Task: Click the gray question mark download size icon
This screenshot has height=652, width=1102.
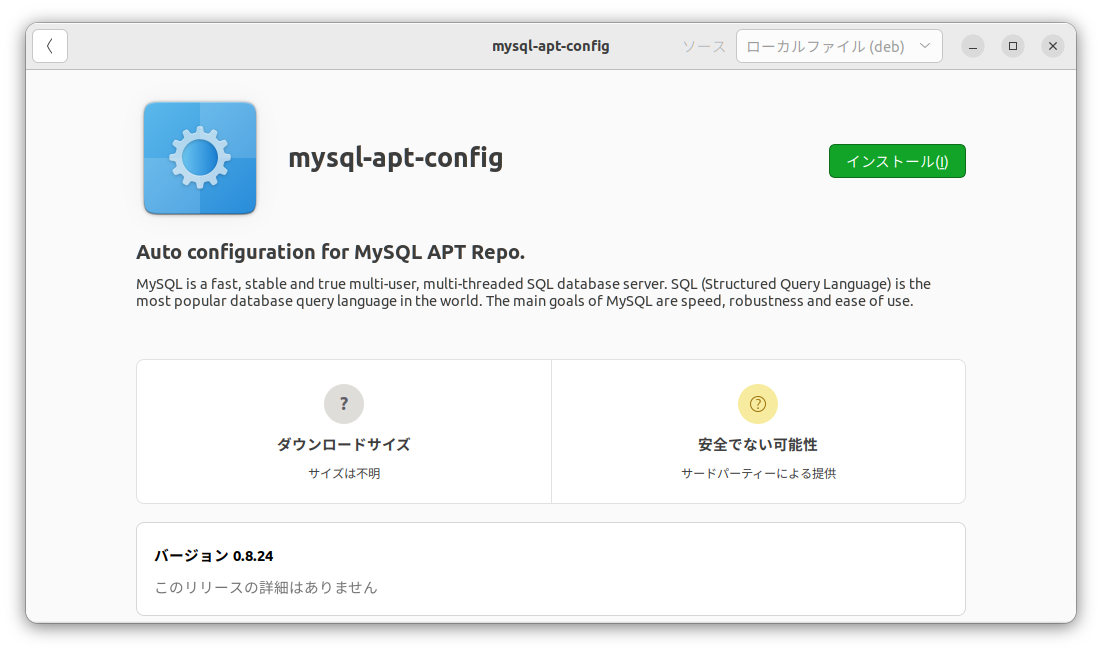Action: tap(344, 404)
